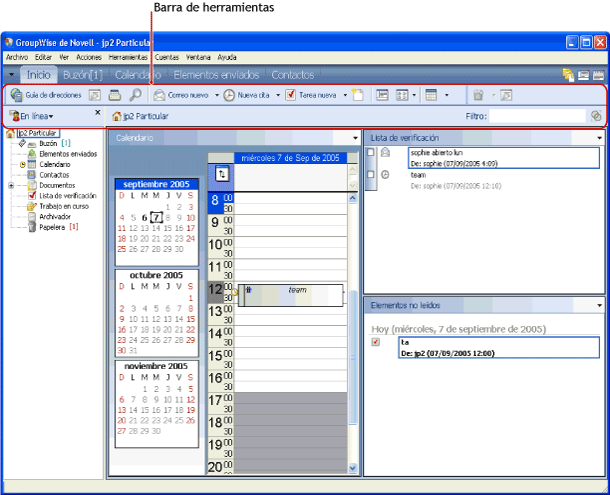Viewport: 610px width, 495px height.
Task: Open the Editar menu
Action: (x=43, y=57)
